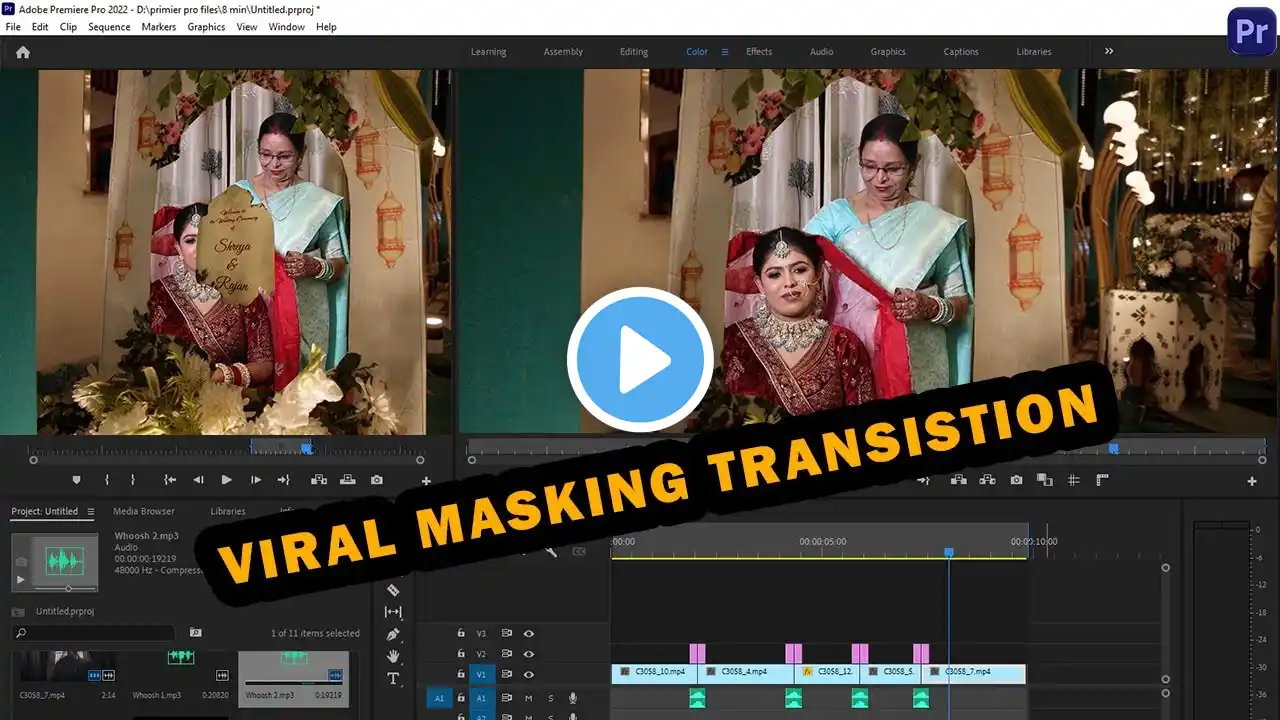Click the C3058_4.mp4 clip on timeline
Image resolution: width=1280 pixels, height=720 pixels.
coord(745,672)
